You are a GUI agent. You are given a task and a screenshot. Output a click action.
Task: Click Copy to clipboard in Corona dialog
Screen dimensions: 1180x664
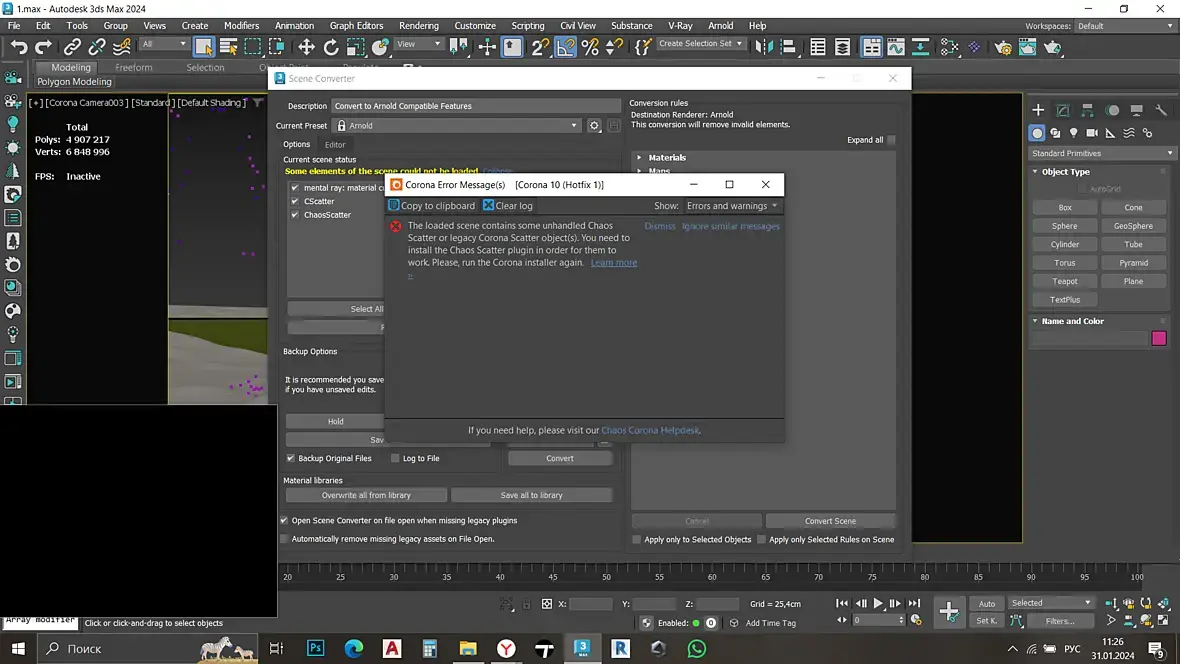432,206
